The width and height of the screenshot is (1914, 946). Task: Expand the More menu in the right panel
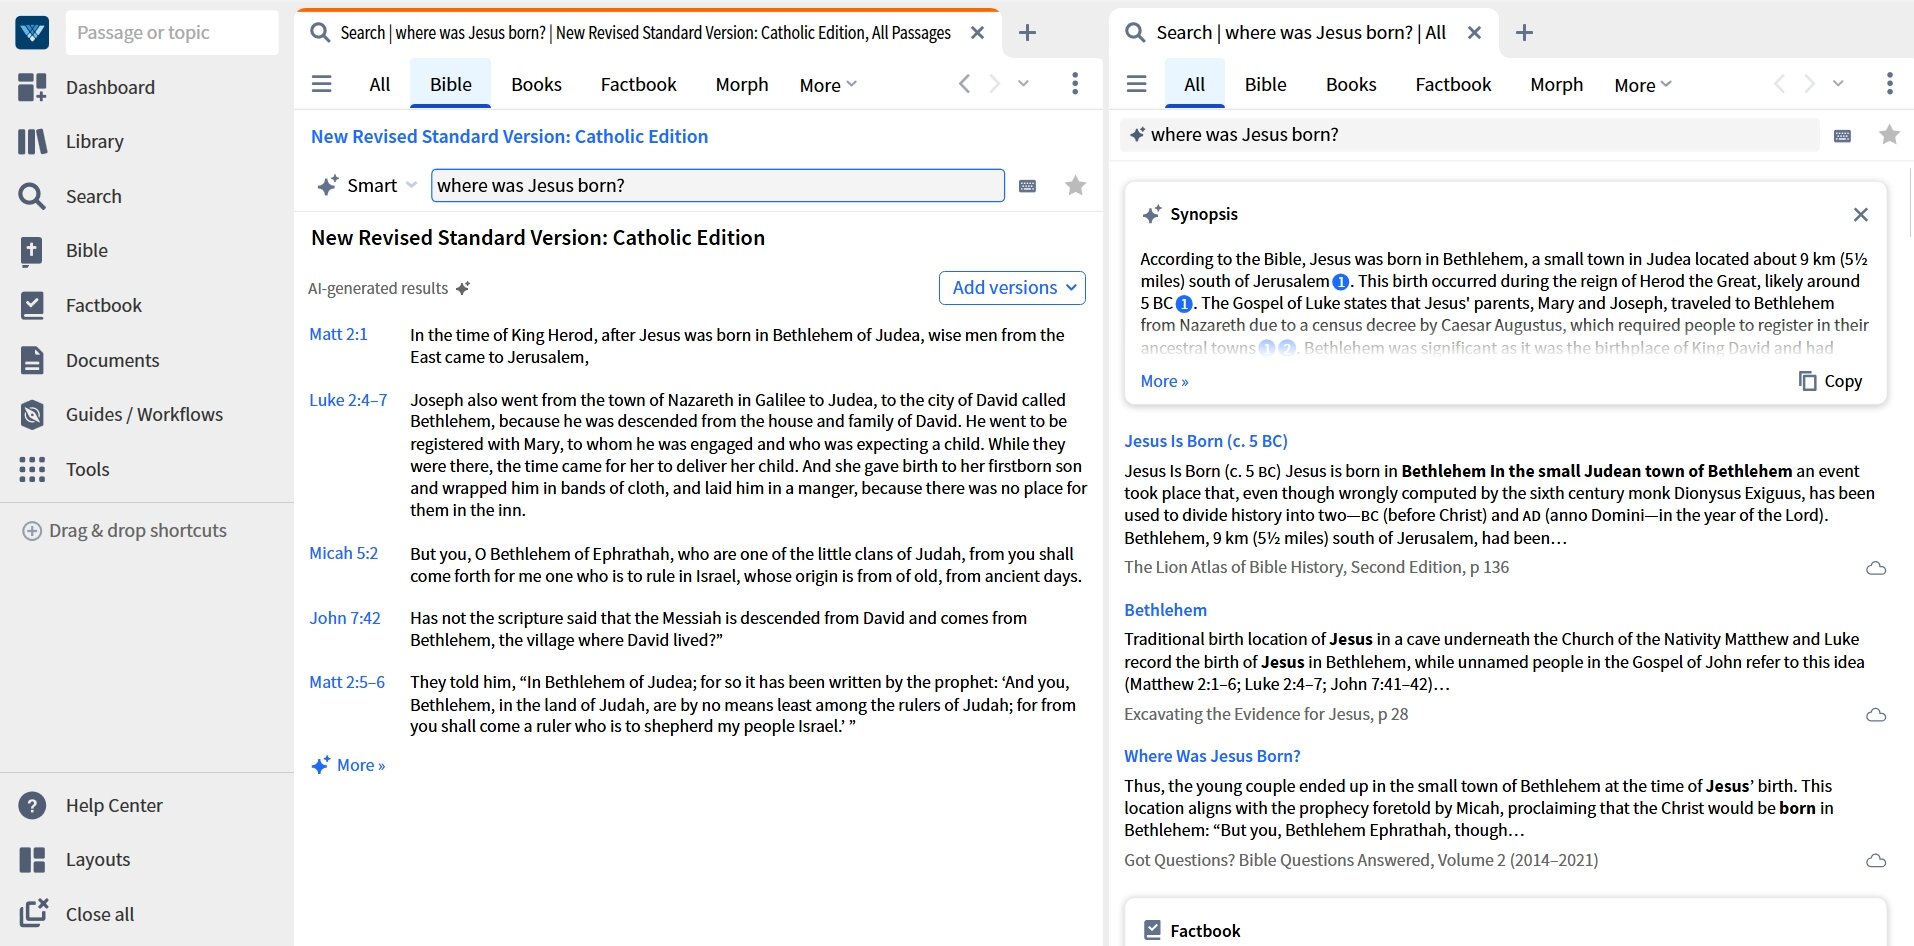point(1642,85)
